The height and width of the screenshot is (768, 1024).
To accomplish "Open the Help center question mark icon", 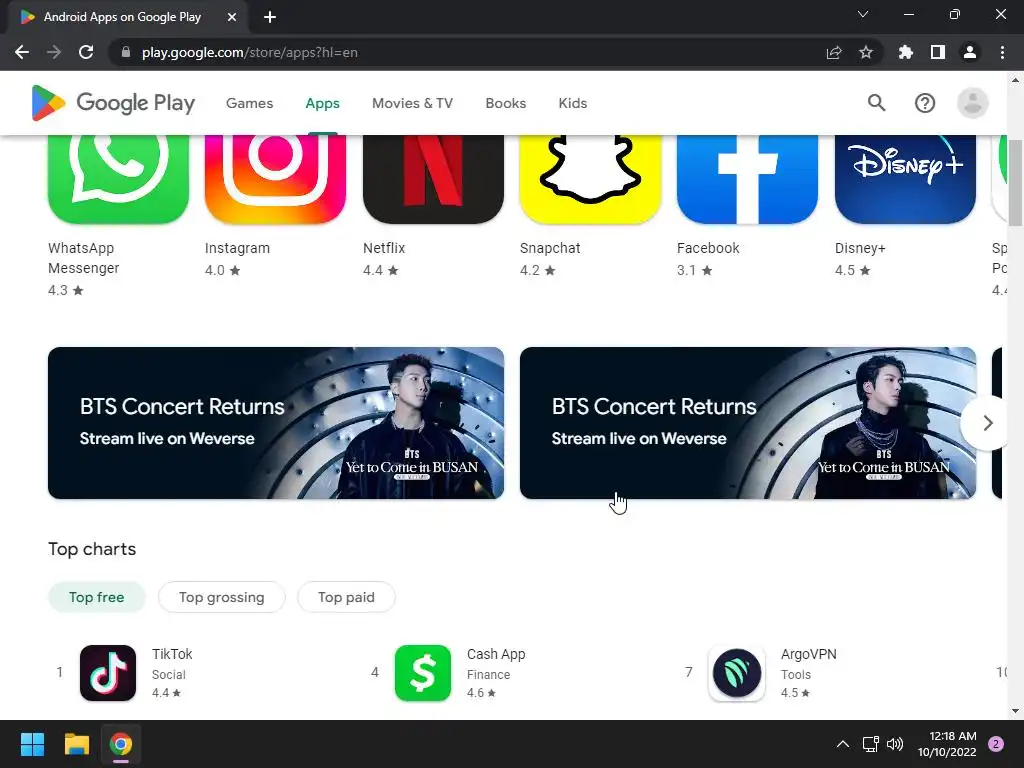I will tap(925, 103).
